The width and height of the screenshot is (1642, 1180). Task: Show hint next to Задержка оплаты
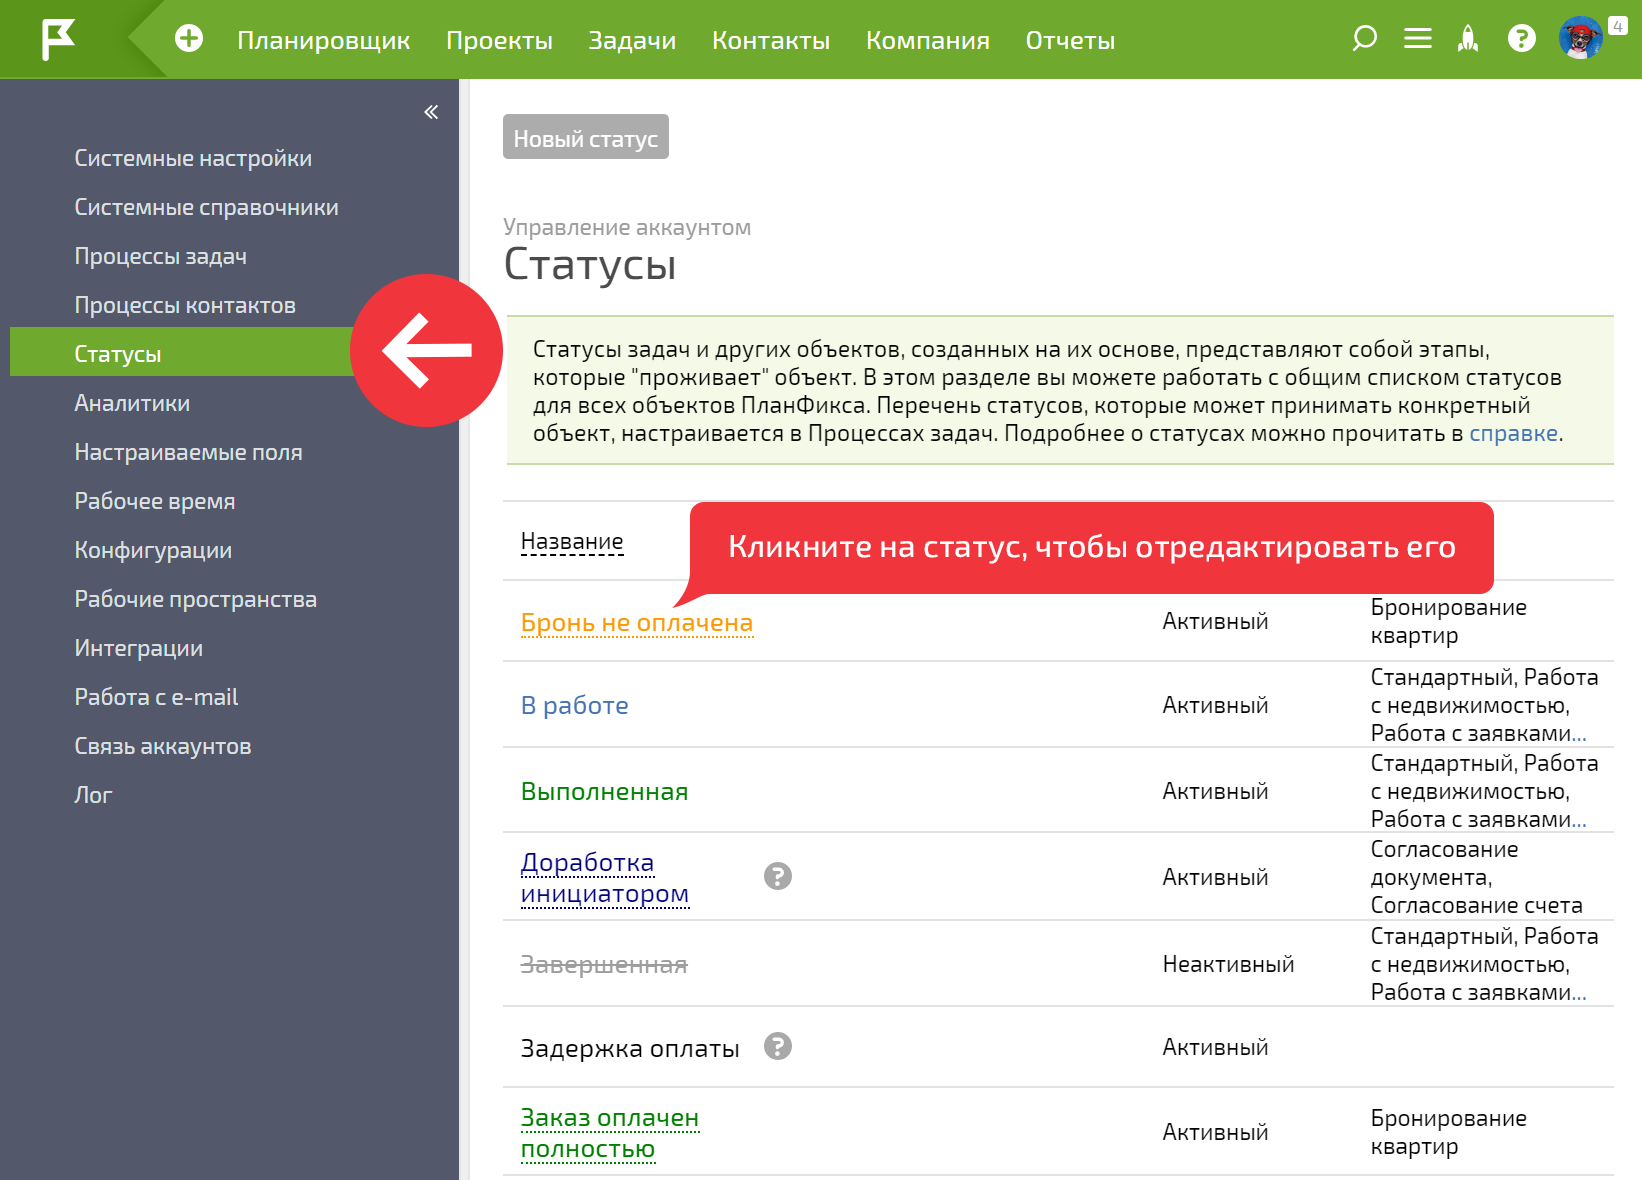[x=778, y=1046]
